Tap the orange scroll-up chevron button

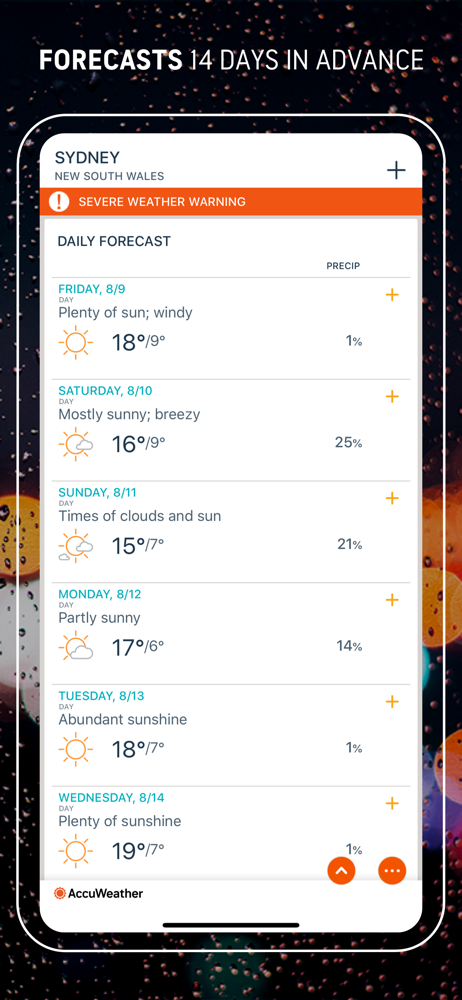[341, 871]
